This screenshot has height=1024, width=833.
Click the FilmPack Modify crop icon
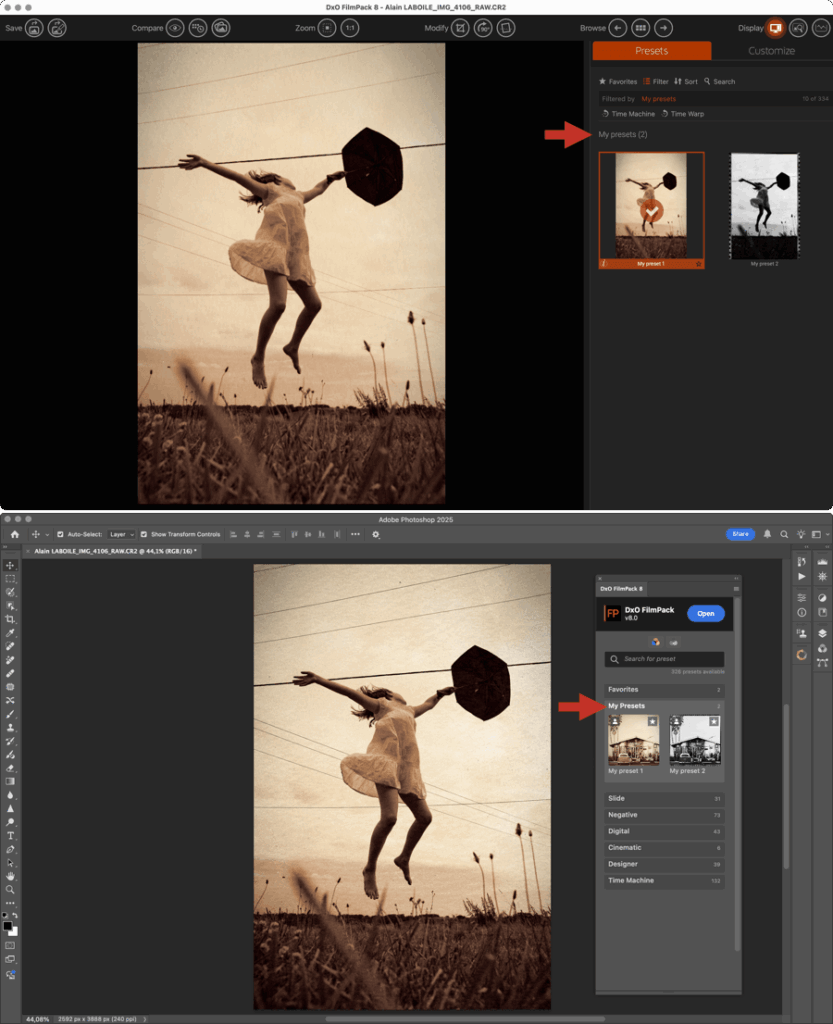point(460,28)
